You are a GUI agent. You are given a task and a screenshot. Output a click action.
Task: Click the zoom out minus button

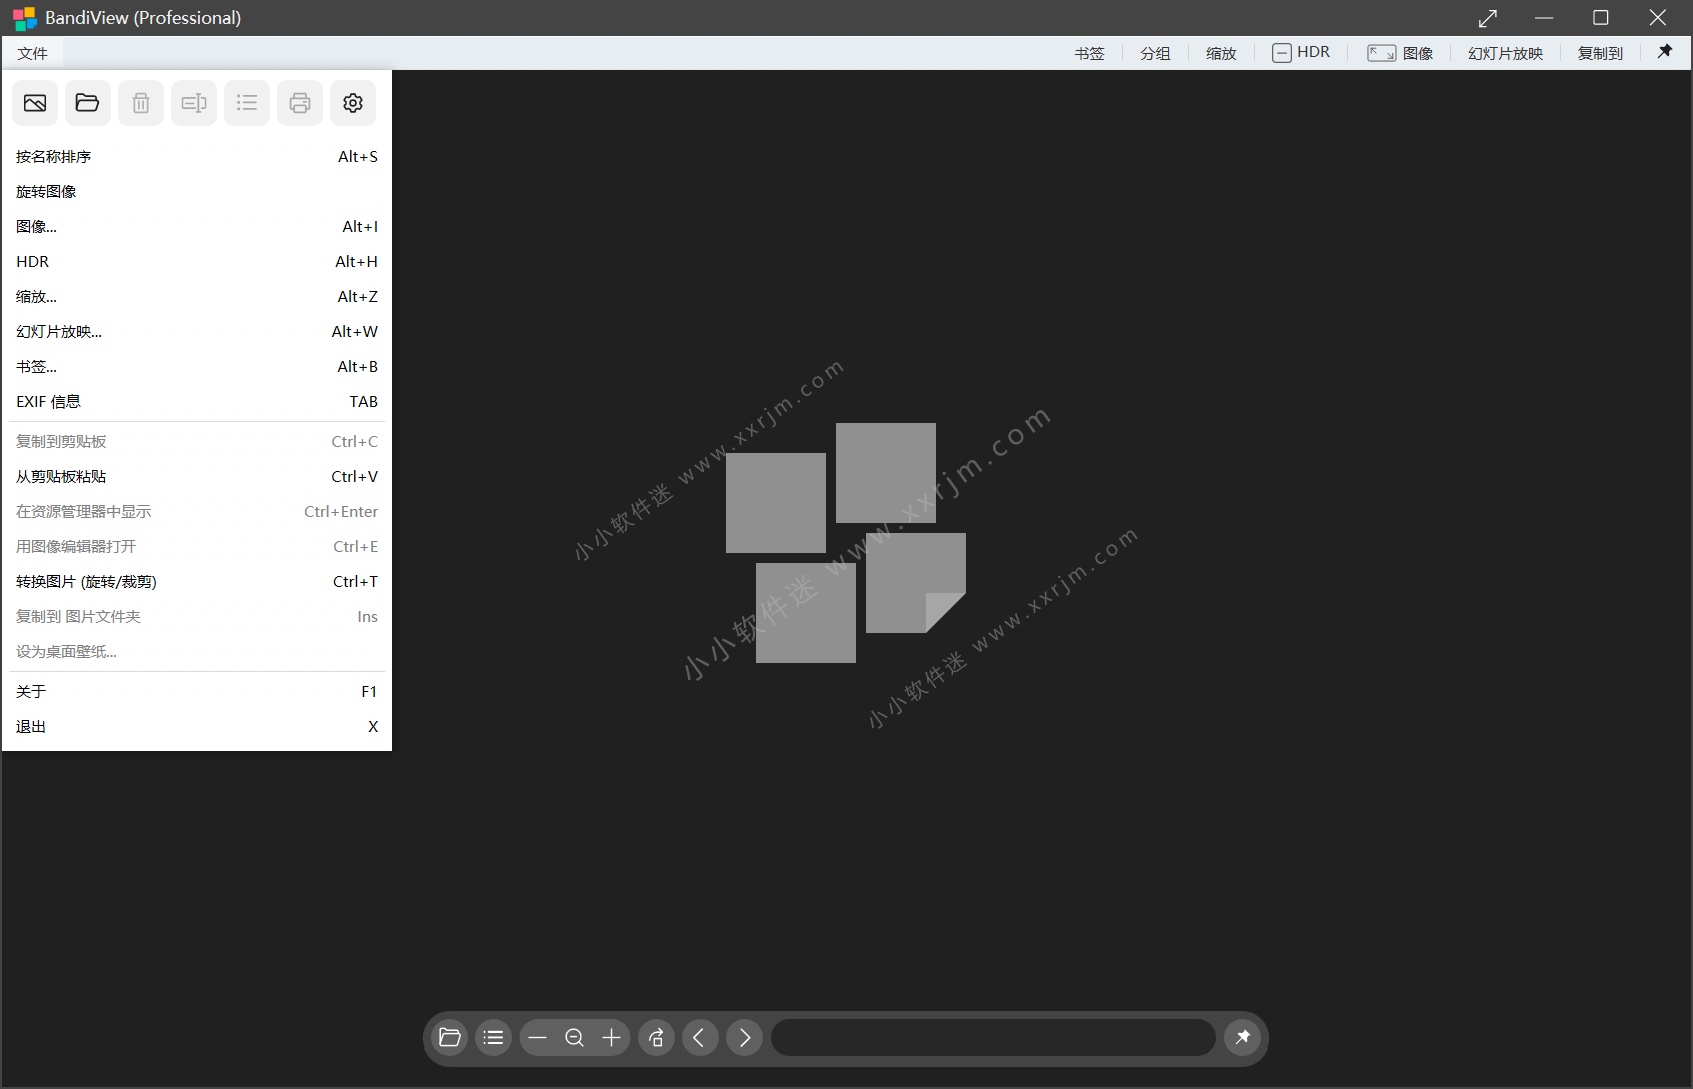point(537,1038)
